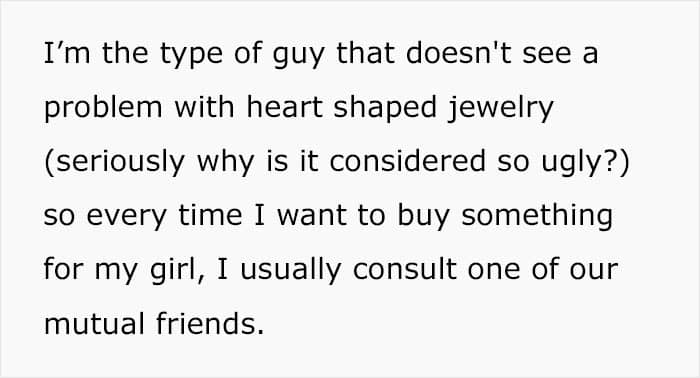Click on the word "every"
The image size is (700, 378).
[126, 218]
